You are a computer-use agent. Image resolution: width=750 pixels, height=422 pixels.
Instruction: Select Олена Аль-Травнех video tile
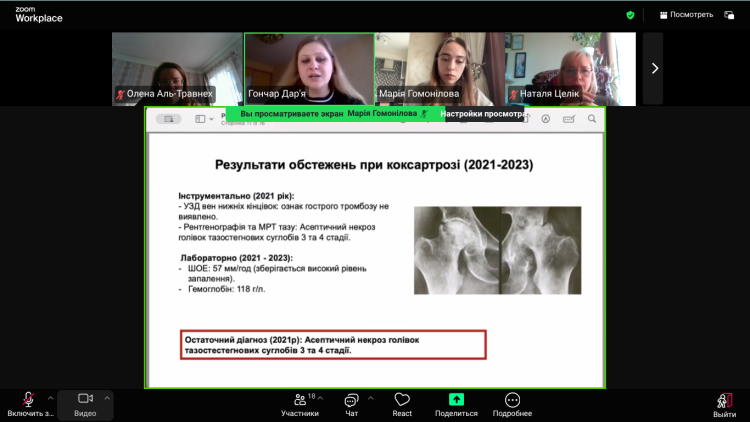click(177, 68)
